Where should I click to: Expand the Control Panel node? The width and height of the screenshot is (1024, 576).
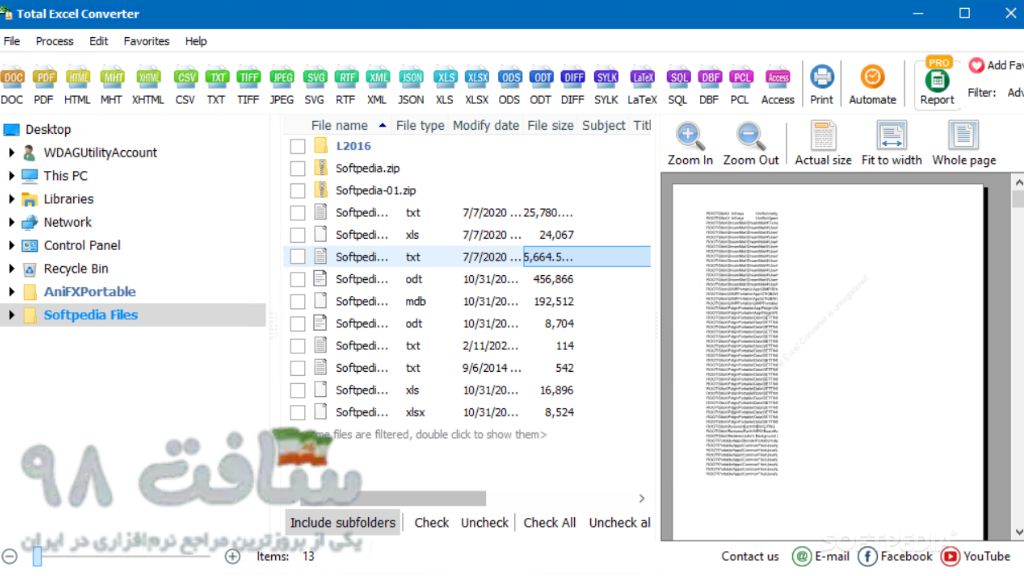point(11,246)
